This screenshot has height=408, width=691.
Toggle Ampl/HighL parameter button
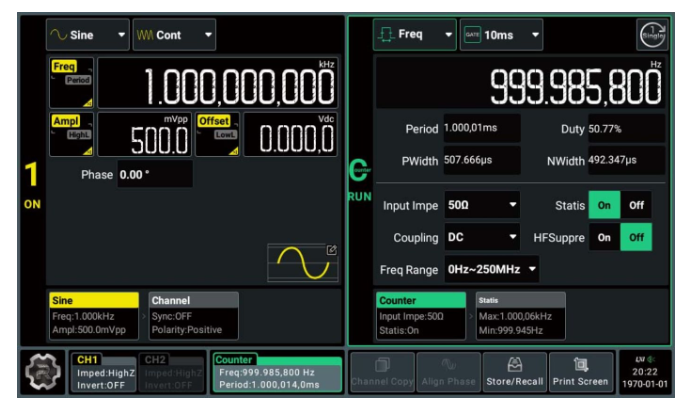click(71, 134)
